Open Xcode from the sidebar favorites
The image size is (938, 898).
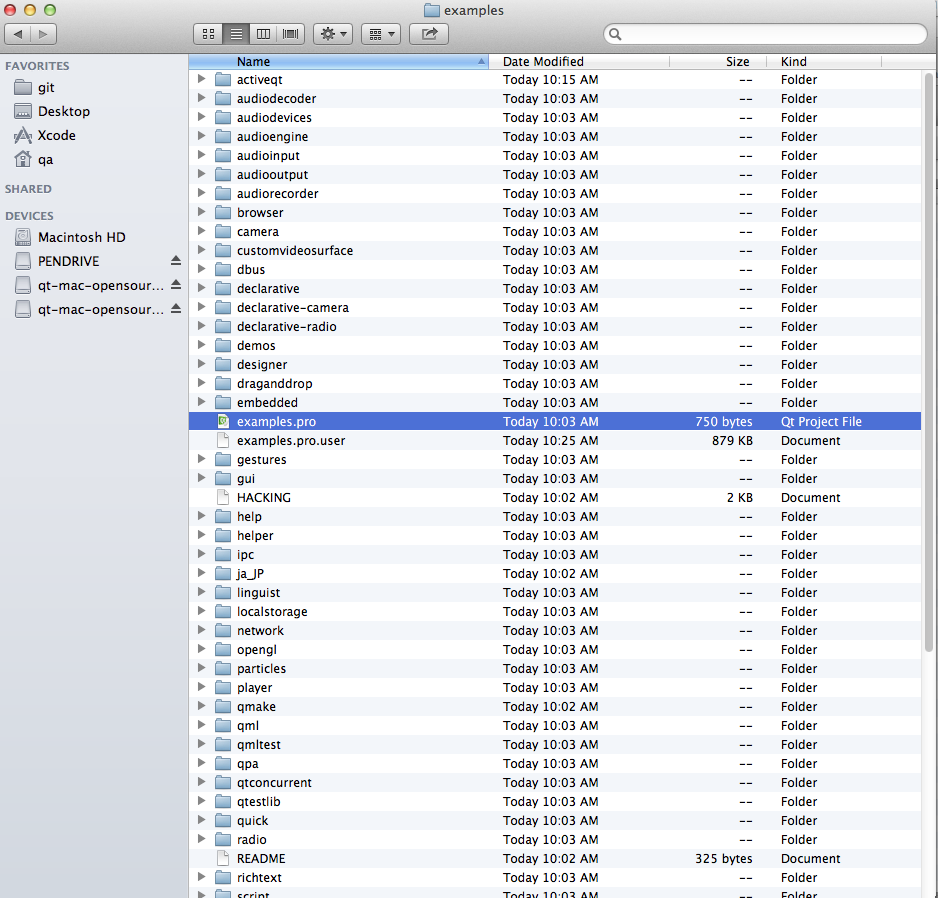[56, 135]
